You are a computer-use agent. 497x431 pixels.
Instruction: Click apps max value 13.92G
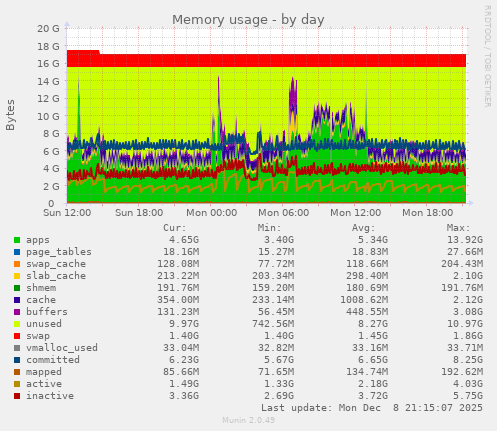click(465, 240)
